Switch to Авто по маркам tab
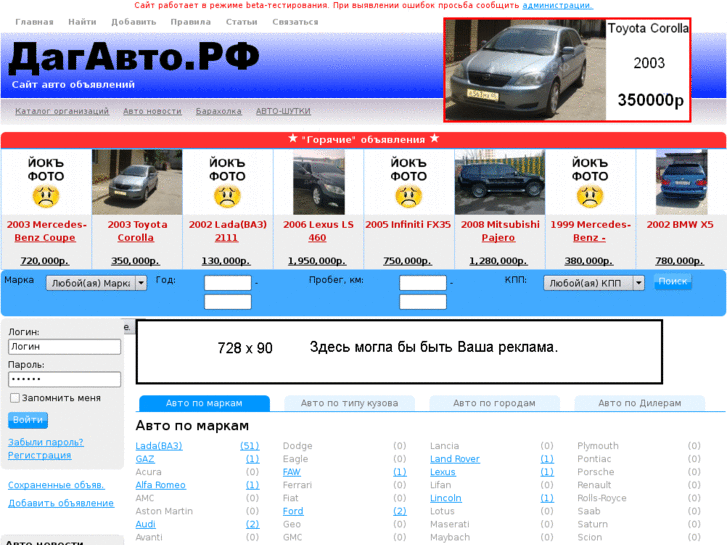This screenshot has height=545, width=727. click(x=204, y=403)
